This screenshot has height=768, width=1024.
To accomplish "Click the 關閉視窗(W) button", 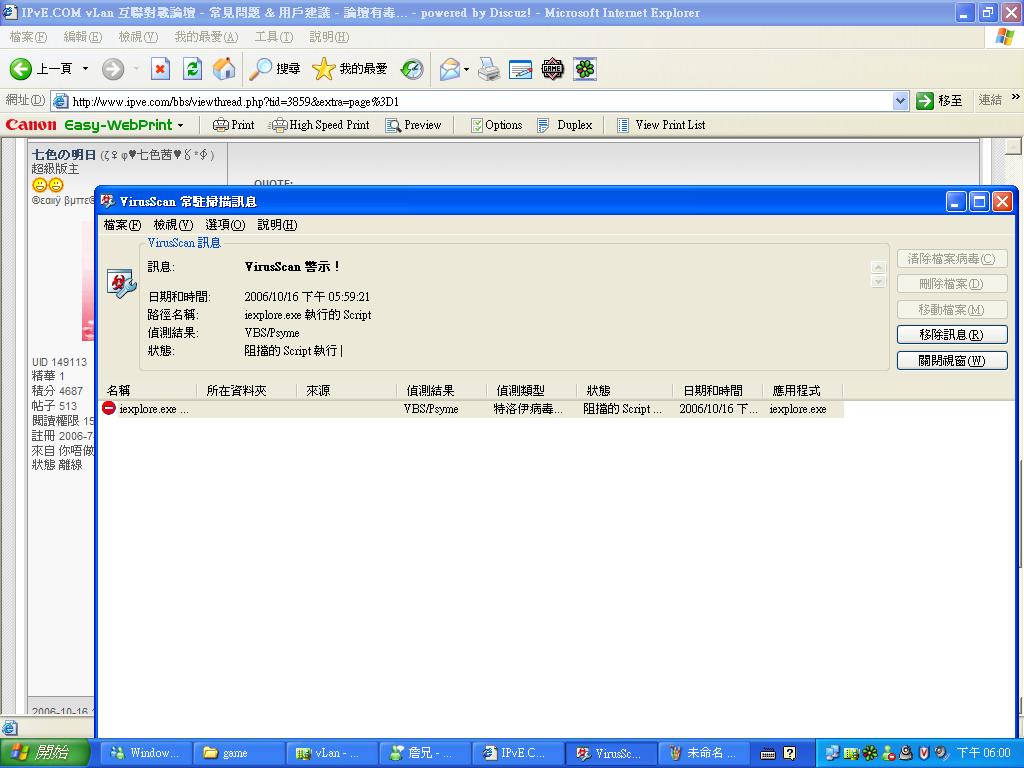I will click(951, 361).
